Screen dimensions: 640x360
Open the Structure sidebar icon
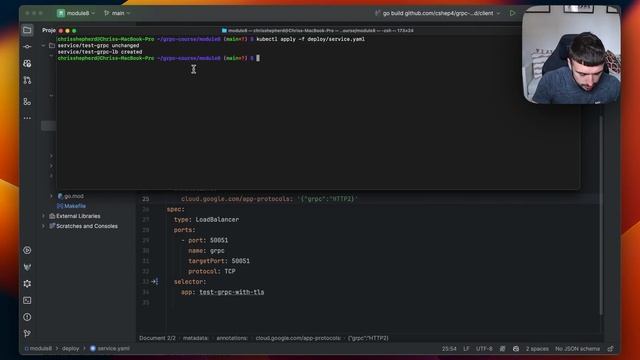pos(27,101)
